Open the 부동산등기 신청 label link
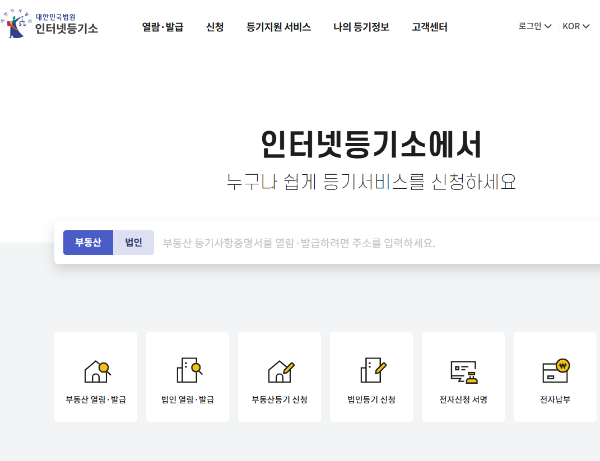The image size is (600, 461). [x=279, y=400]
